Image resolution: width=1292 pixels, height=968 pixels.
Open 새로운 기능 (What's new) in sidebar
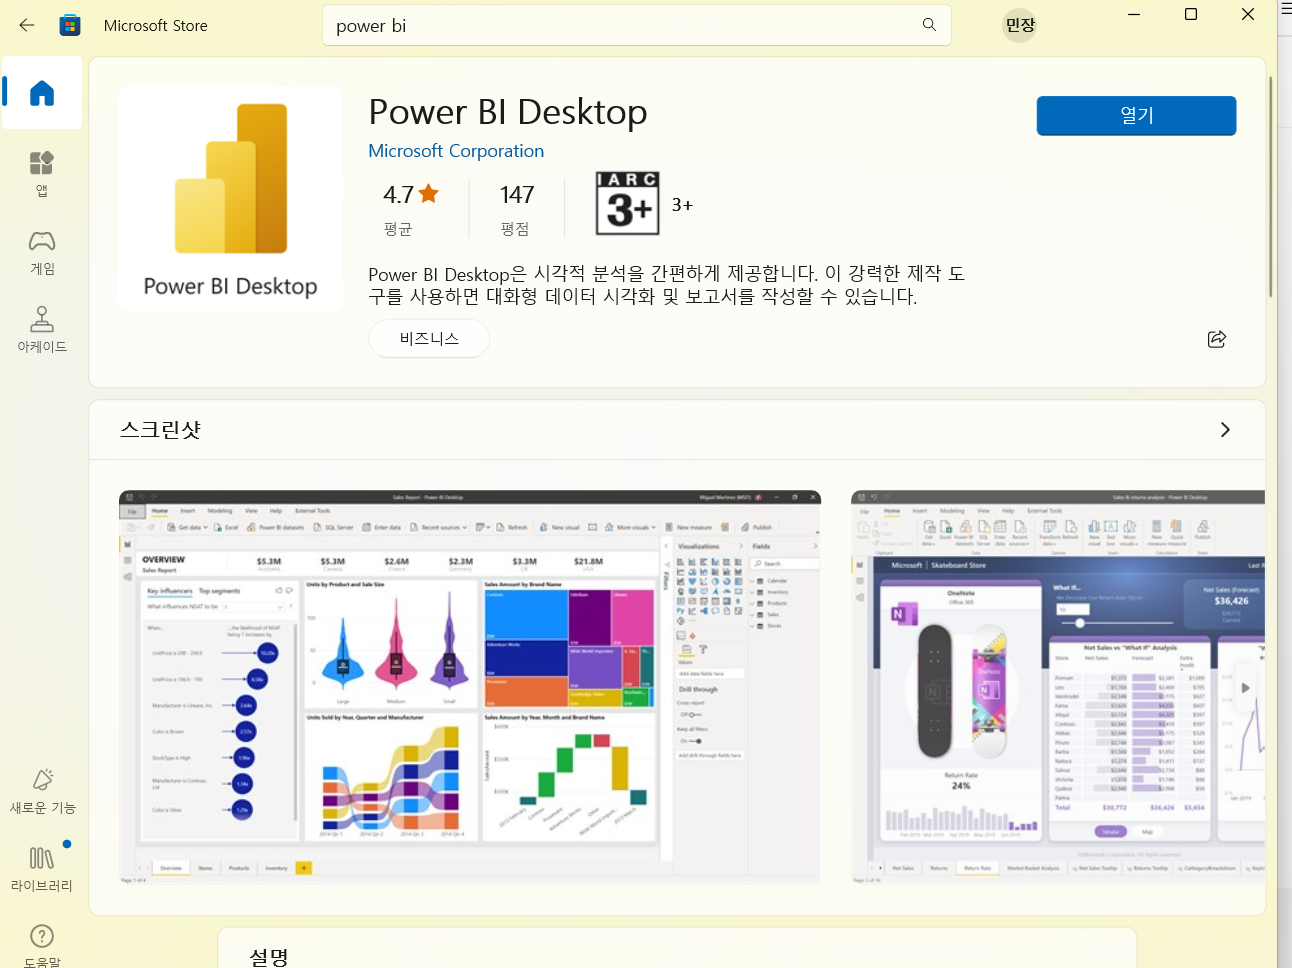(x=42, y=791)
